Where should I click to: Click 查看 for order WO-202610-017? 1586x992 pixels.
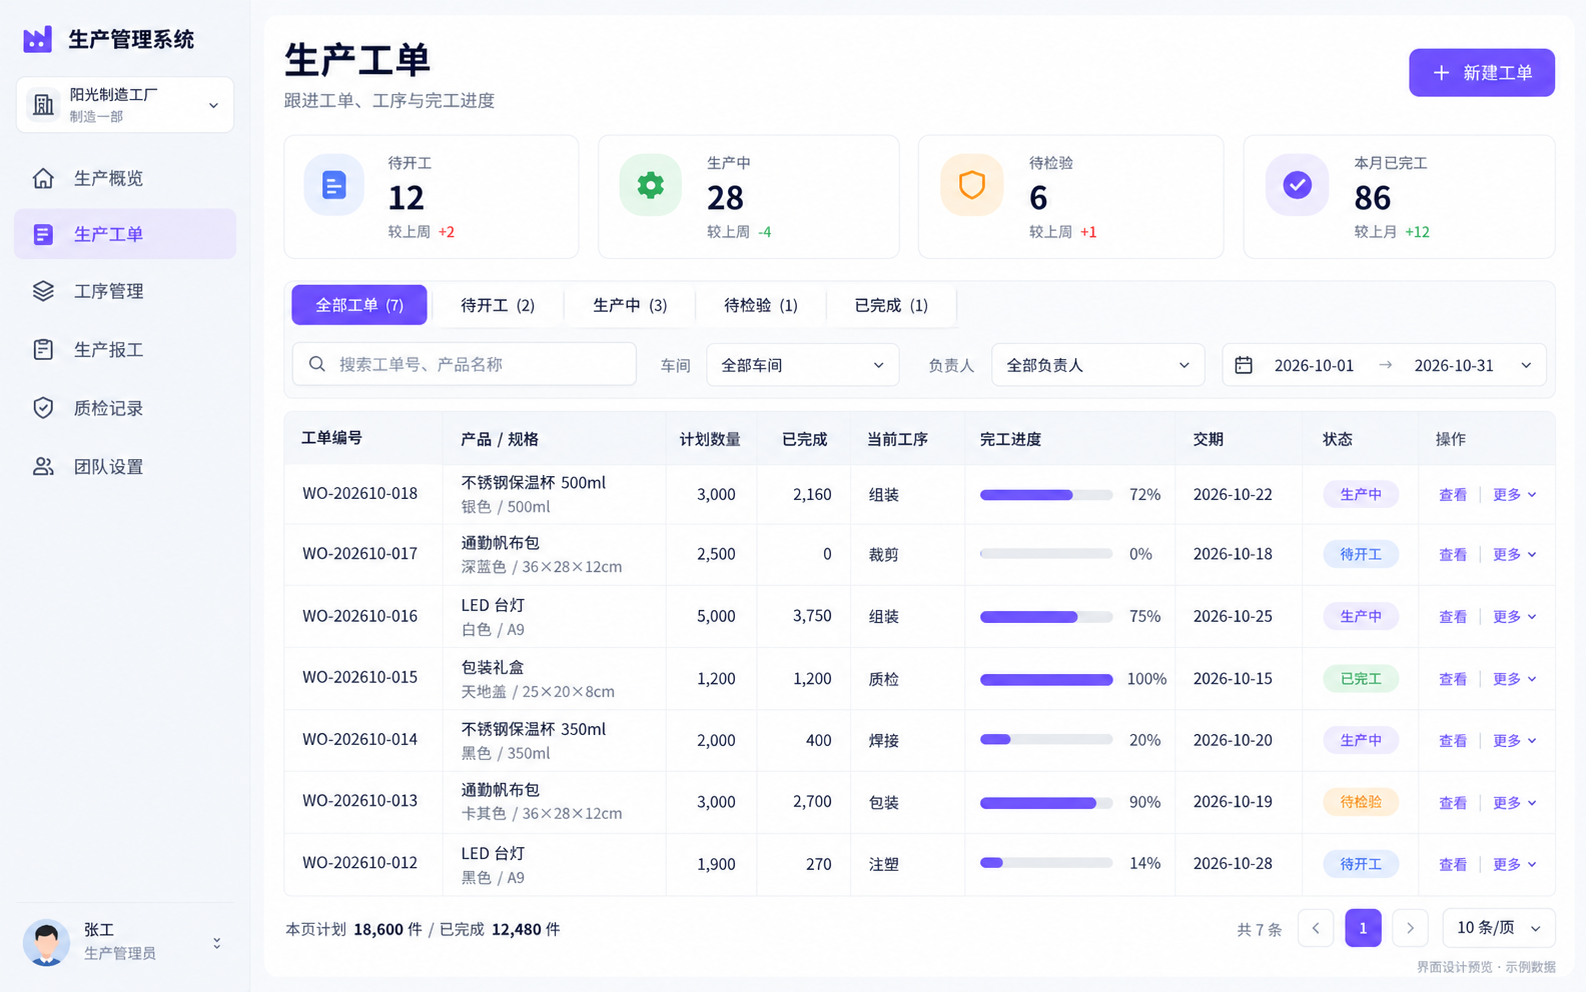pyautogui.click(x=1453, y=555)
